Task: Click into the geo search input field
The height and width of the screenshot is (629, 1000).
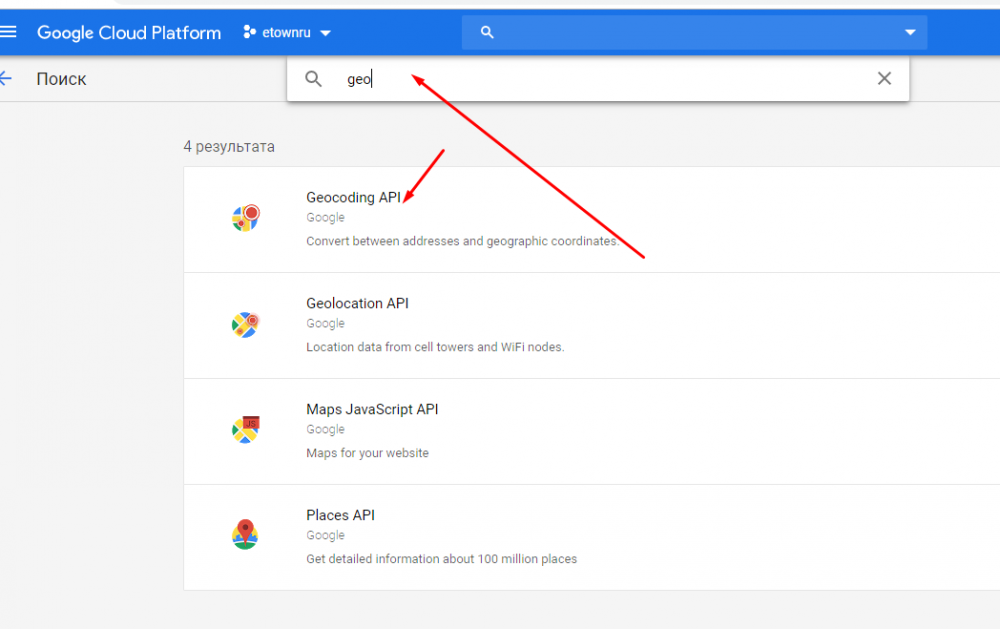Action: (x=600, y=79)
